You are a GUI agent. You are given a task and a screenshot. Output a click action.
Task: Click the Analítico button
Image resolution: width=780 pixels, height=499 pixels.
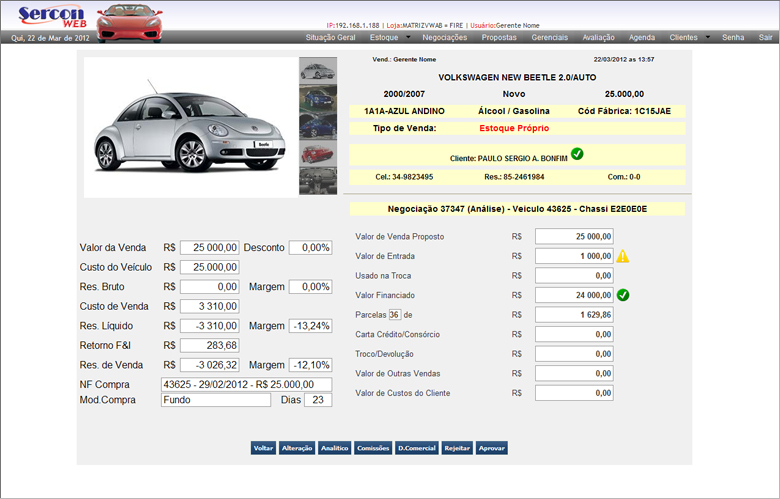[335, 448]
